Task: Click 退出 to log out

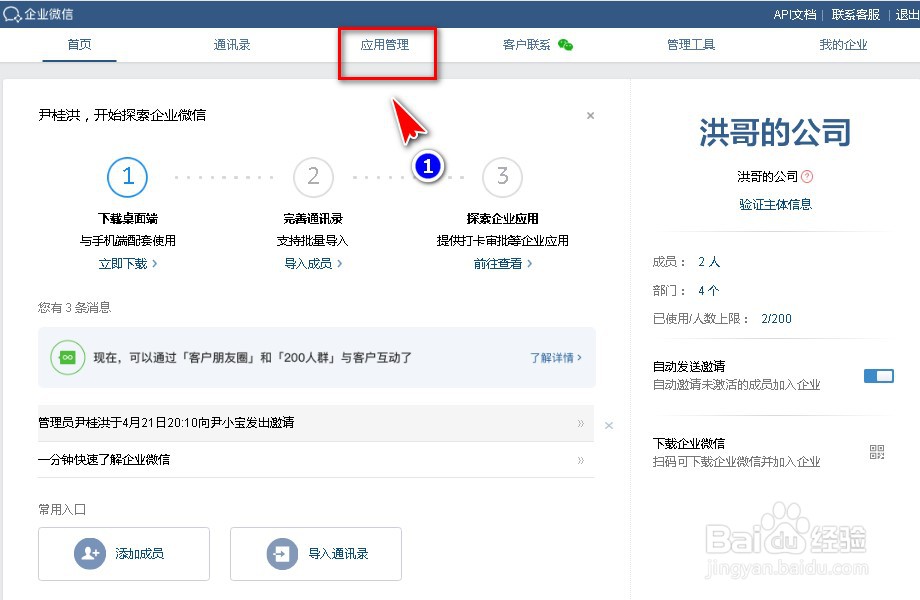Action: [907, 15]
